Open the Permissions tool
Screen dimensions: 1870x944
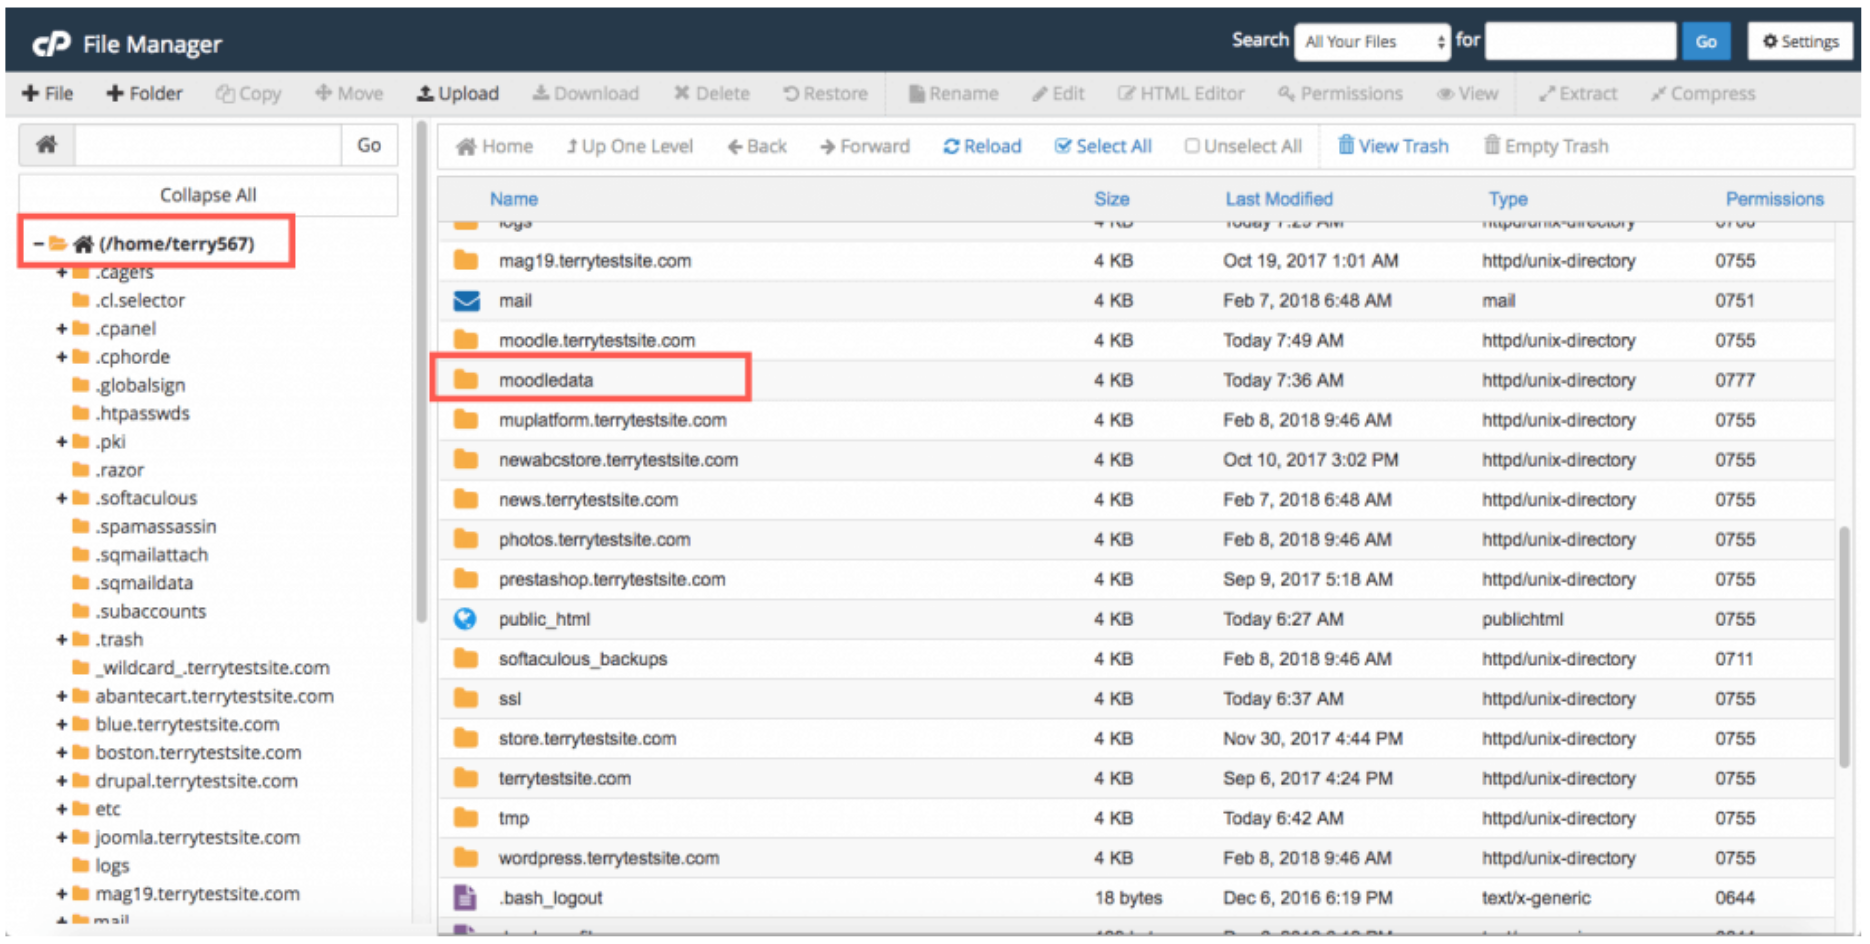click(1340, 93)
